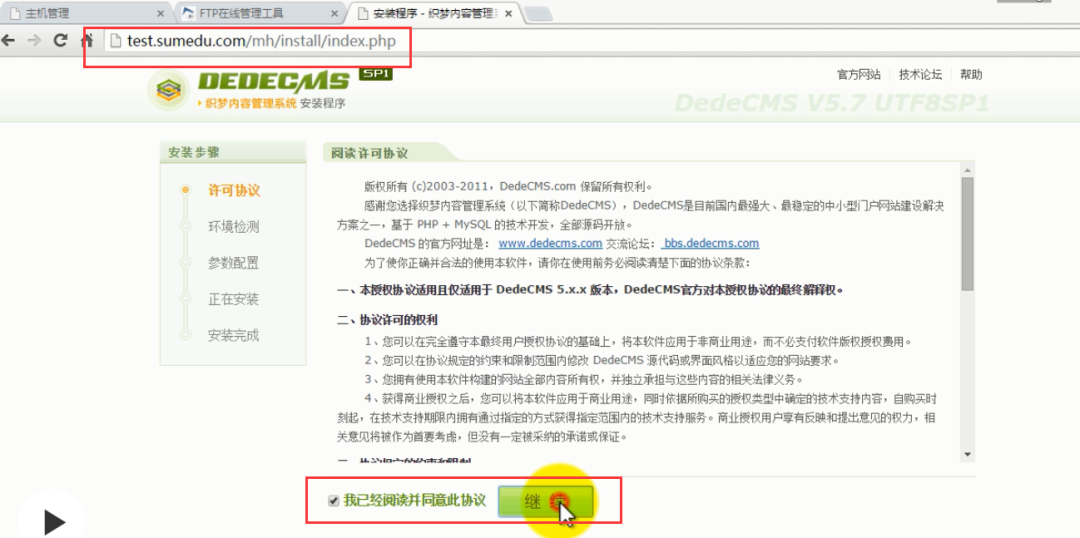
Task: Select the 安装程序 - 织梦内容管理 tab
Action: (435, 13)
